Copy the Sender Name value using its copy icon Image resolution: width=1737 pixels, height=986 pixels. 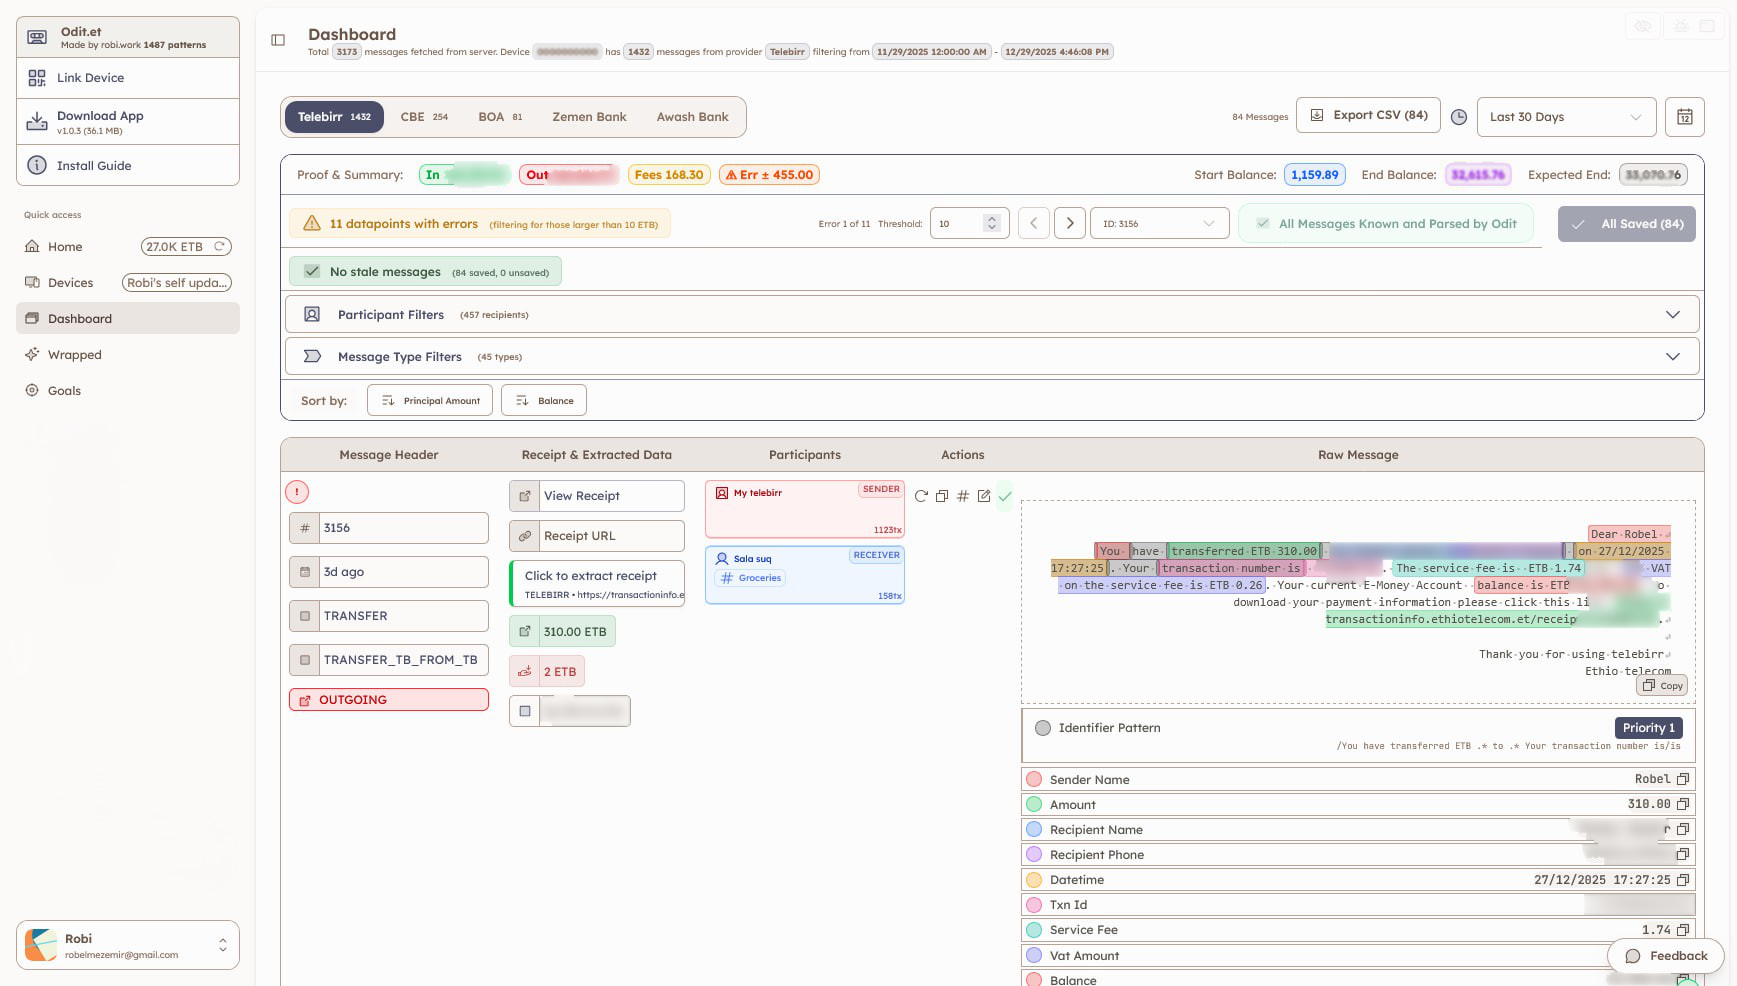pyautogui.click(x=1683, y=779)
